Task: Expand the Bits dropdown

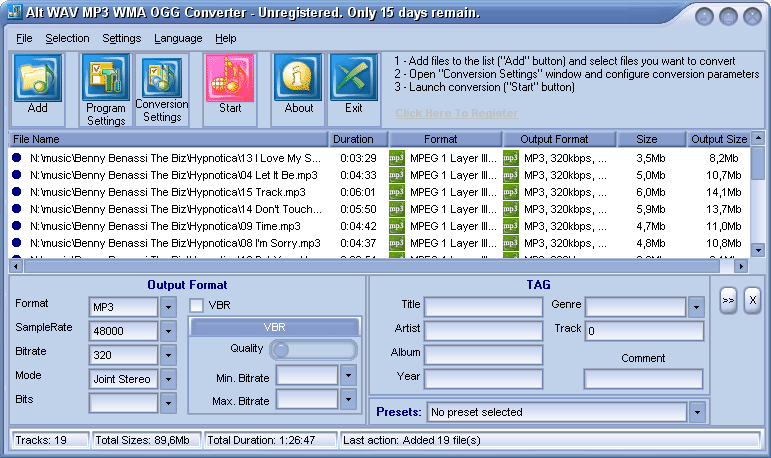Action: point(168,403)
